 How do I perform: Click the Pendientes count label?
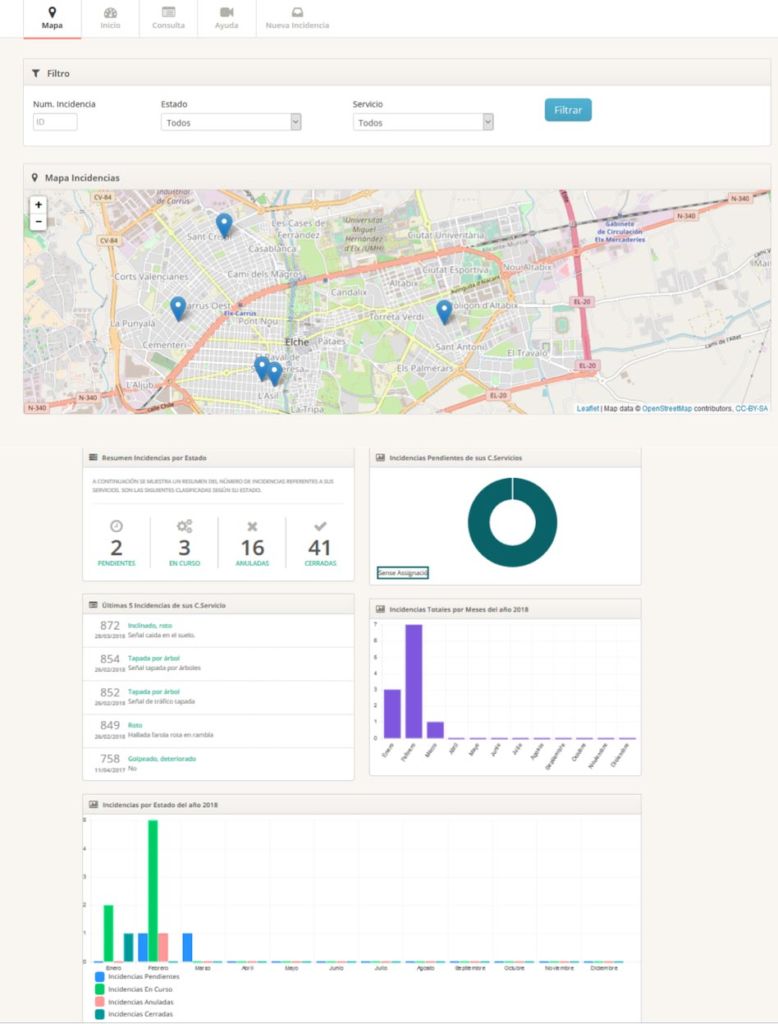[x=116, y=563]
